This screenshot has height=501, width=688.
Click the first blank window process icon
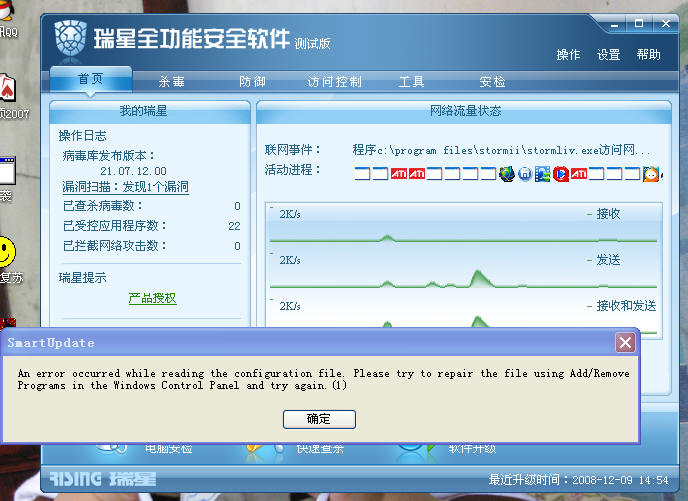(362, 174)
